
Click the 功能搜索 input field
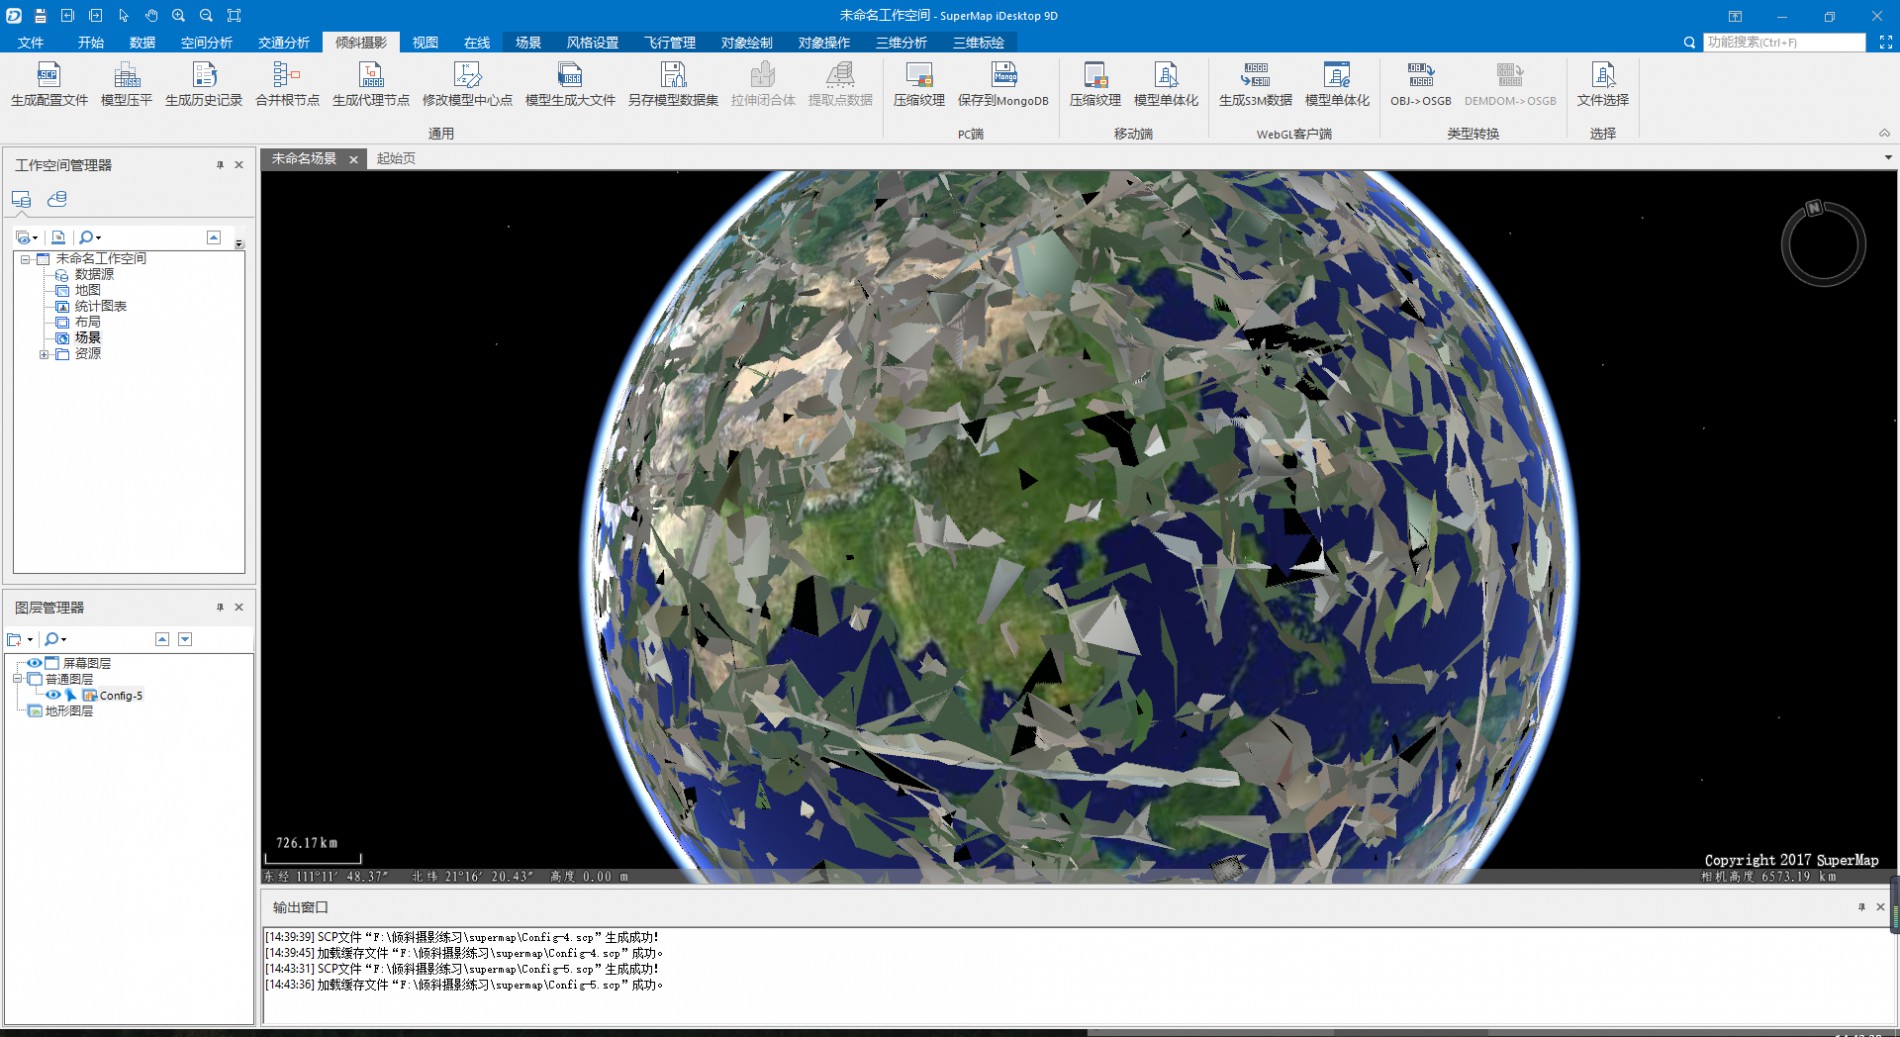(1784, 42)
